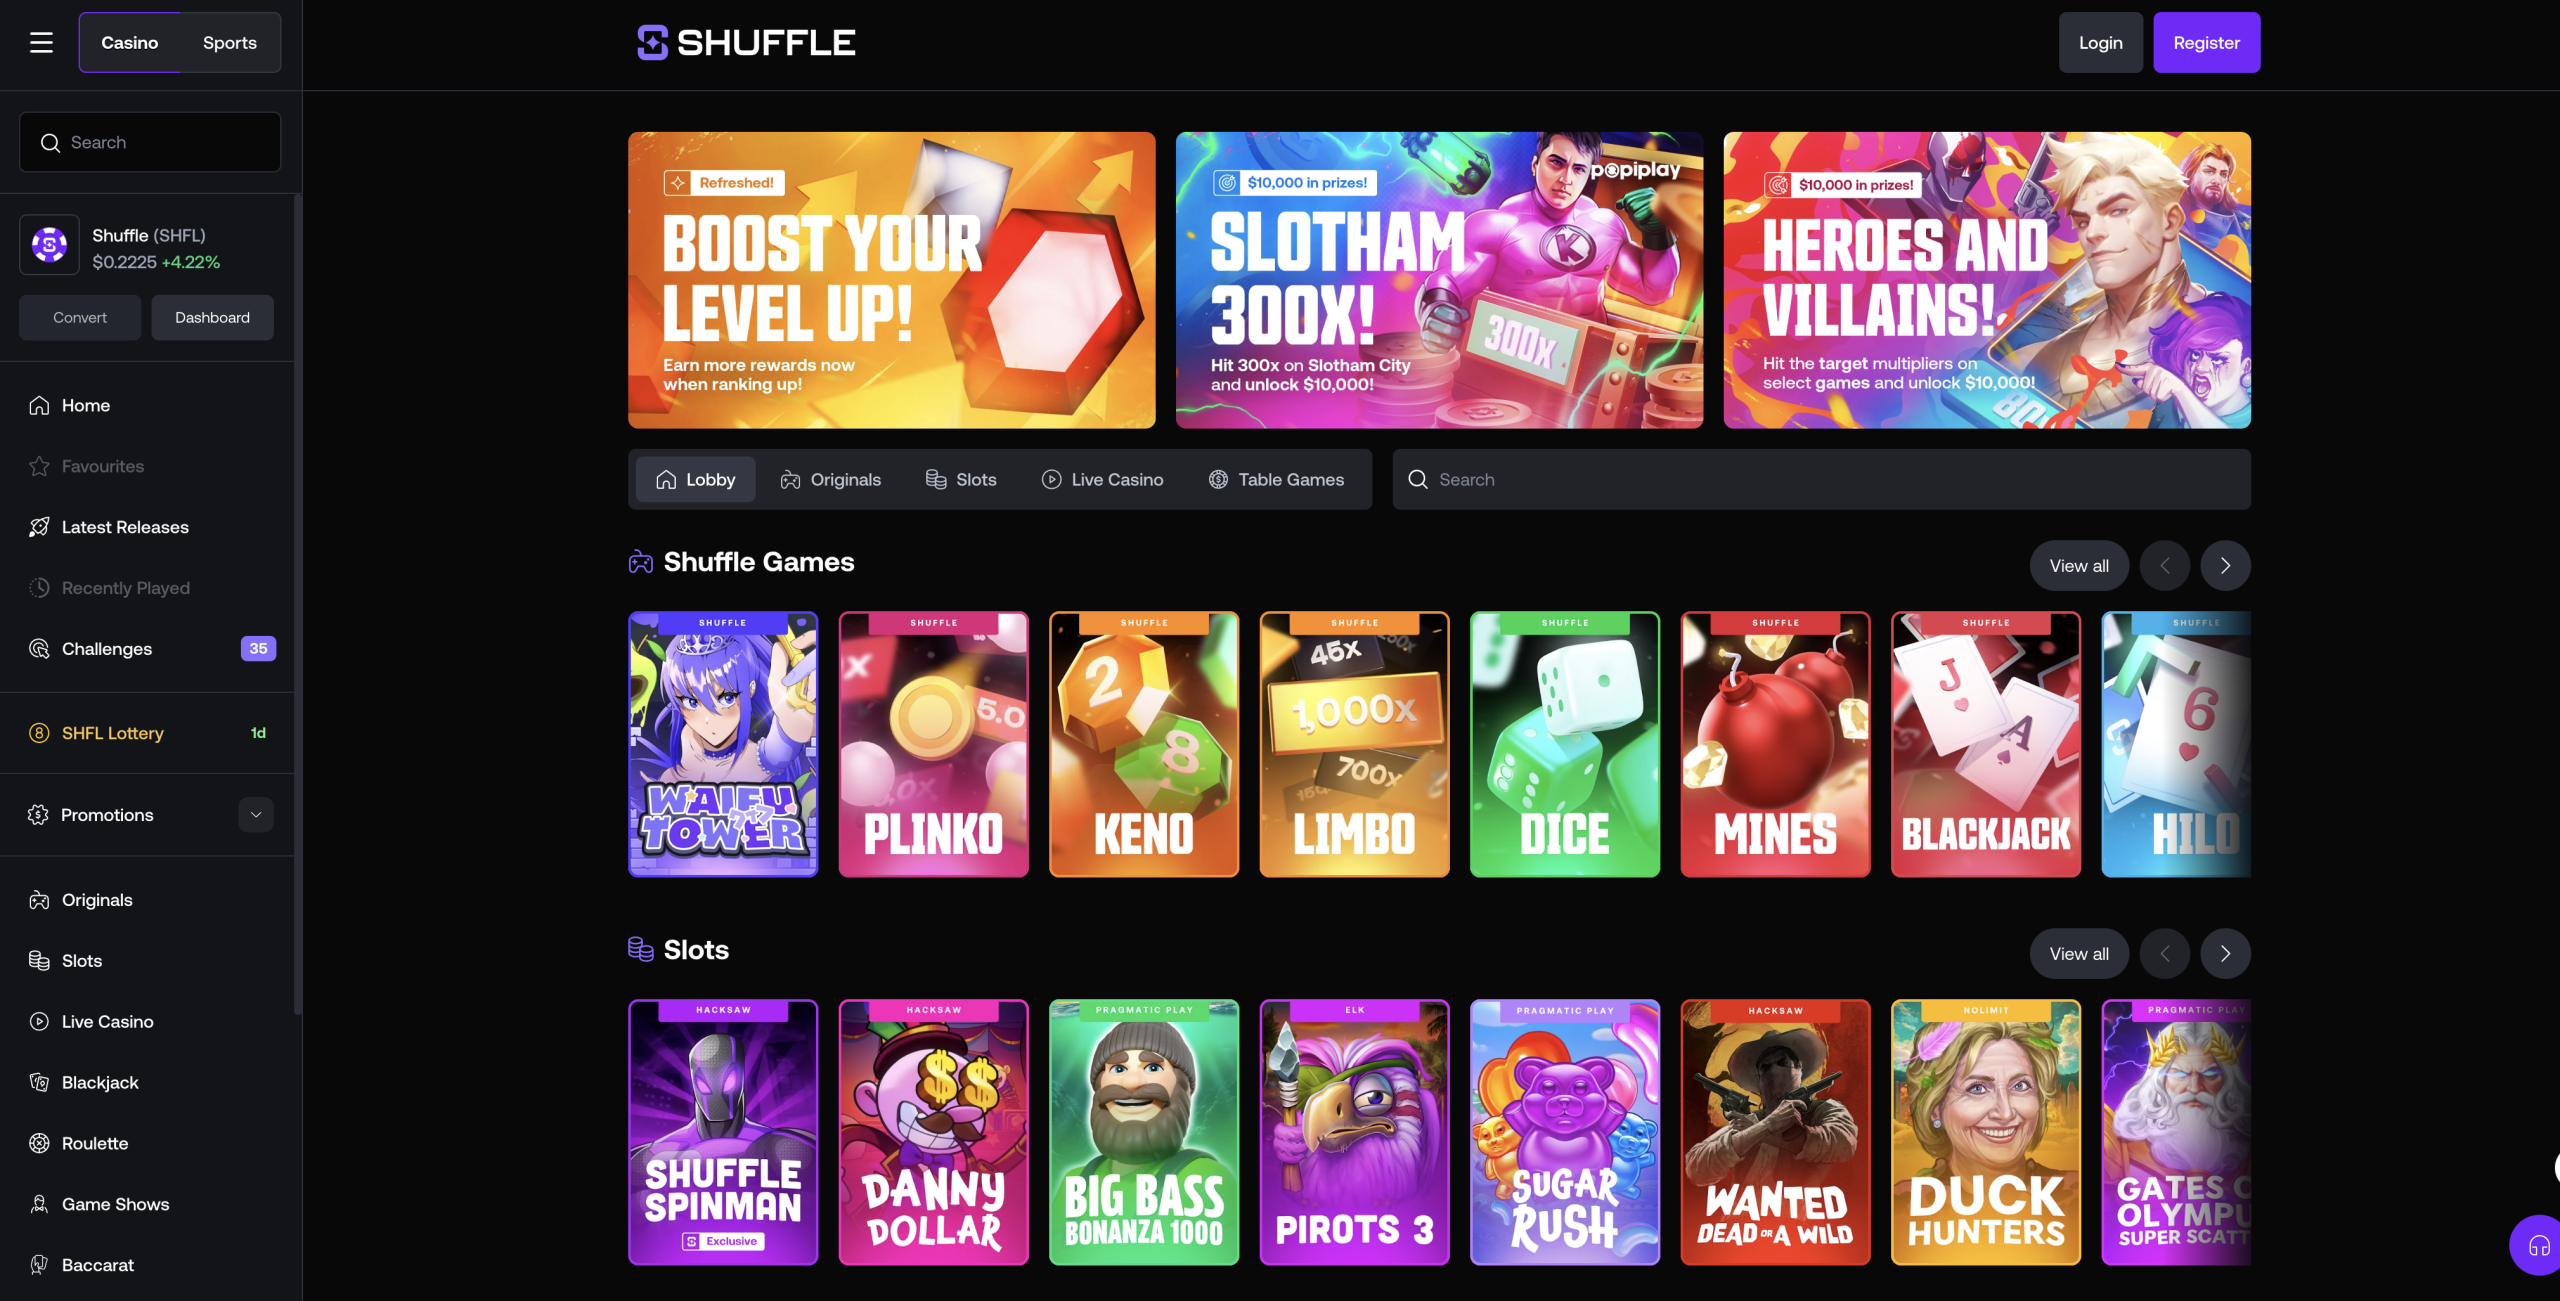Image resolution: width=2560 pixels, height=1301 pixels.
Task: Expand the Promotions dropdown chevron
Action: pyautogui.click(x=256, y=815)
